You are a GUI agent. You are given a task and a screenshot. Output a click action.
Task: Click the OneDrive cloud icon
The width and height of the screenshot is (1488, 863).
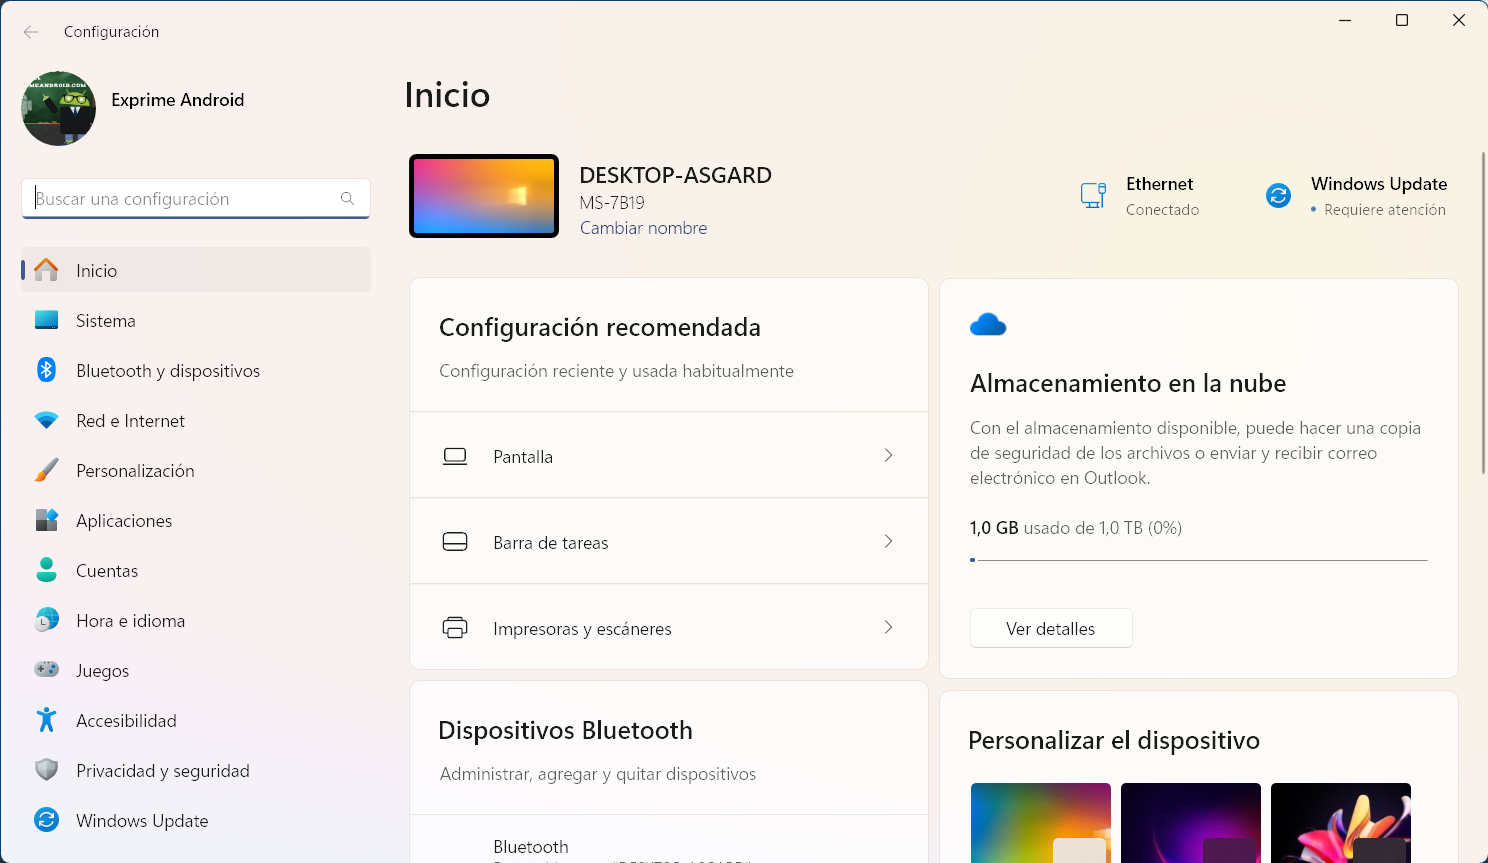click(987, 325)
